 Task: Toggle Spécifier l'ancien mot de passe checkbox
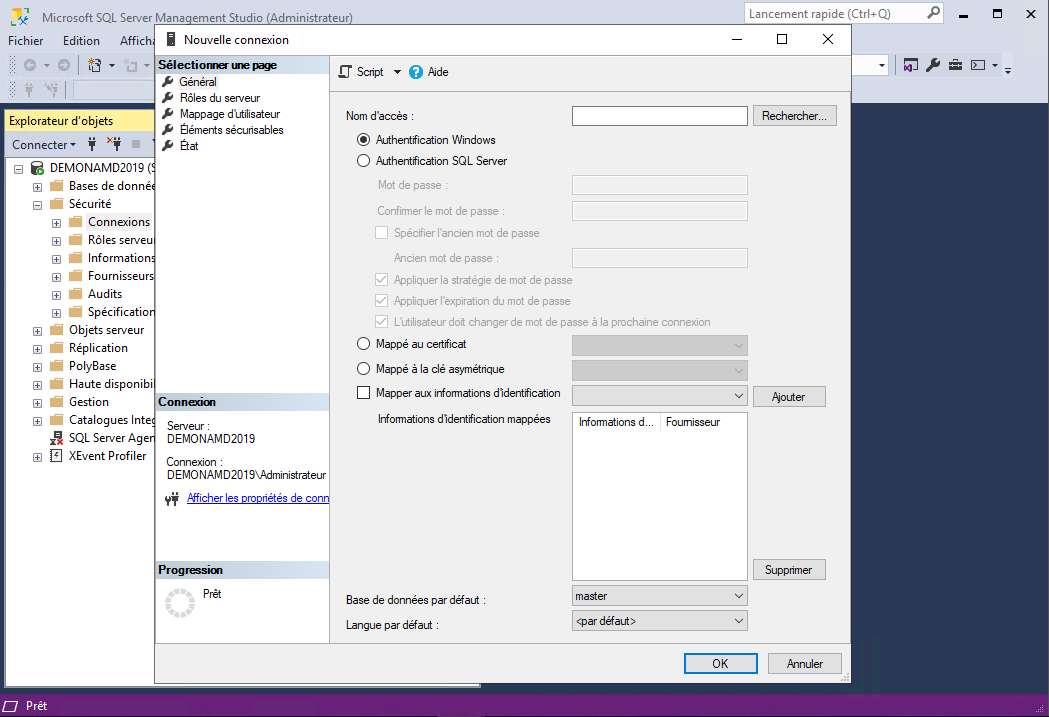click(x=381, y=233)
